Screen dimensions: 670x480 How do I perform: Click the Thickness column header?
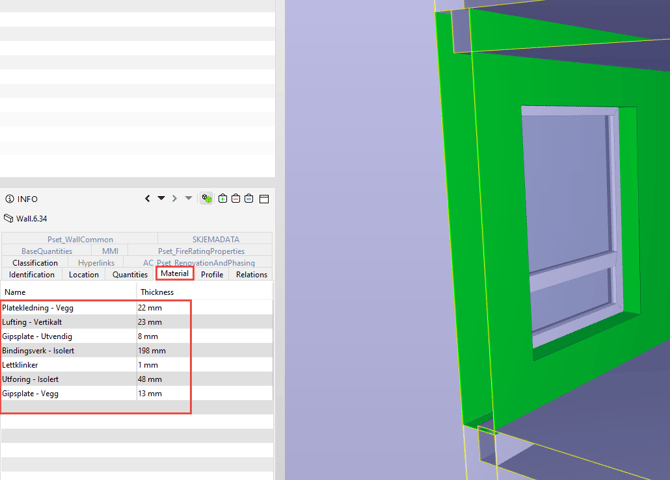pos(157,292)
